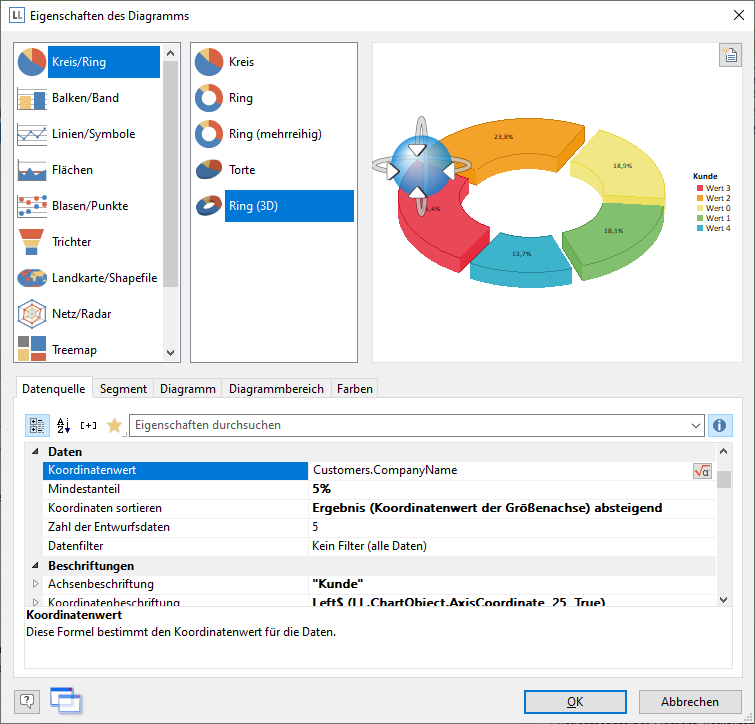The image size is (755, 724).
Task: Select the Landkarte/Shapefile map icon
Action: point(32,278)
